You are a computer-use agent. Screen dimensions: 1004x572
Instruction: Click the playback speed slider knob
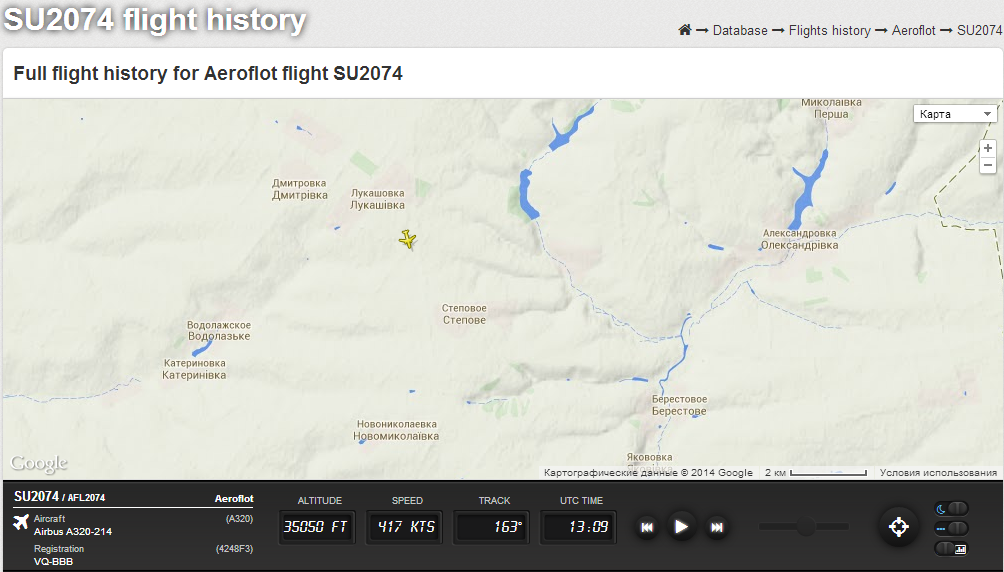(x=806, y=527)
